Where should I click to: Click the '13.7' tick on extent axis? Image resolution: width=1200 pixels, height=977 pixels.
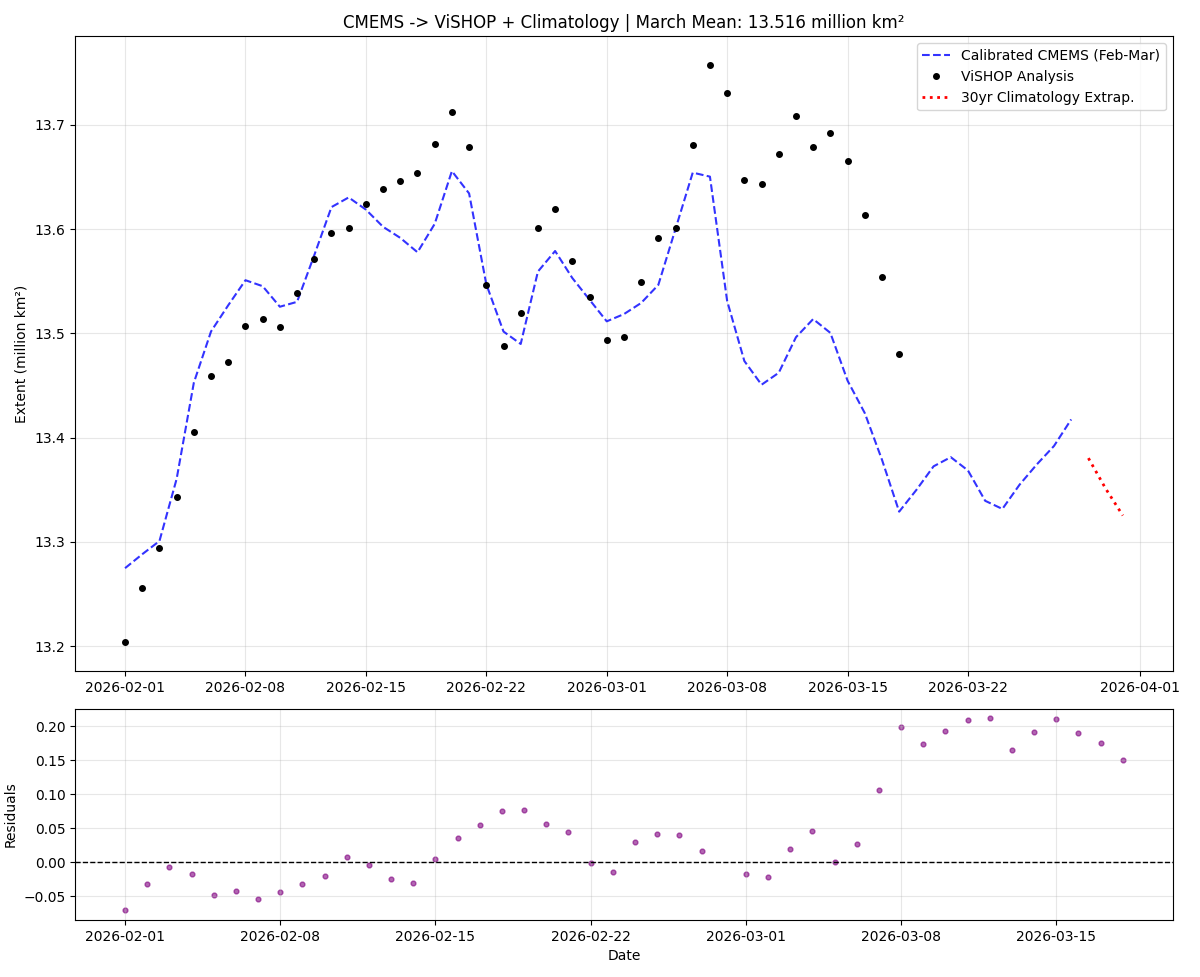click(50, 126)
